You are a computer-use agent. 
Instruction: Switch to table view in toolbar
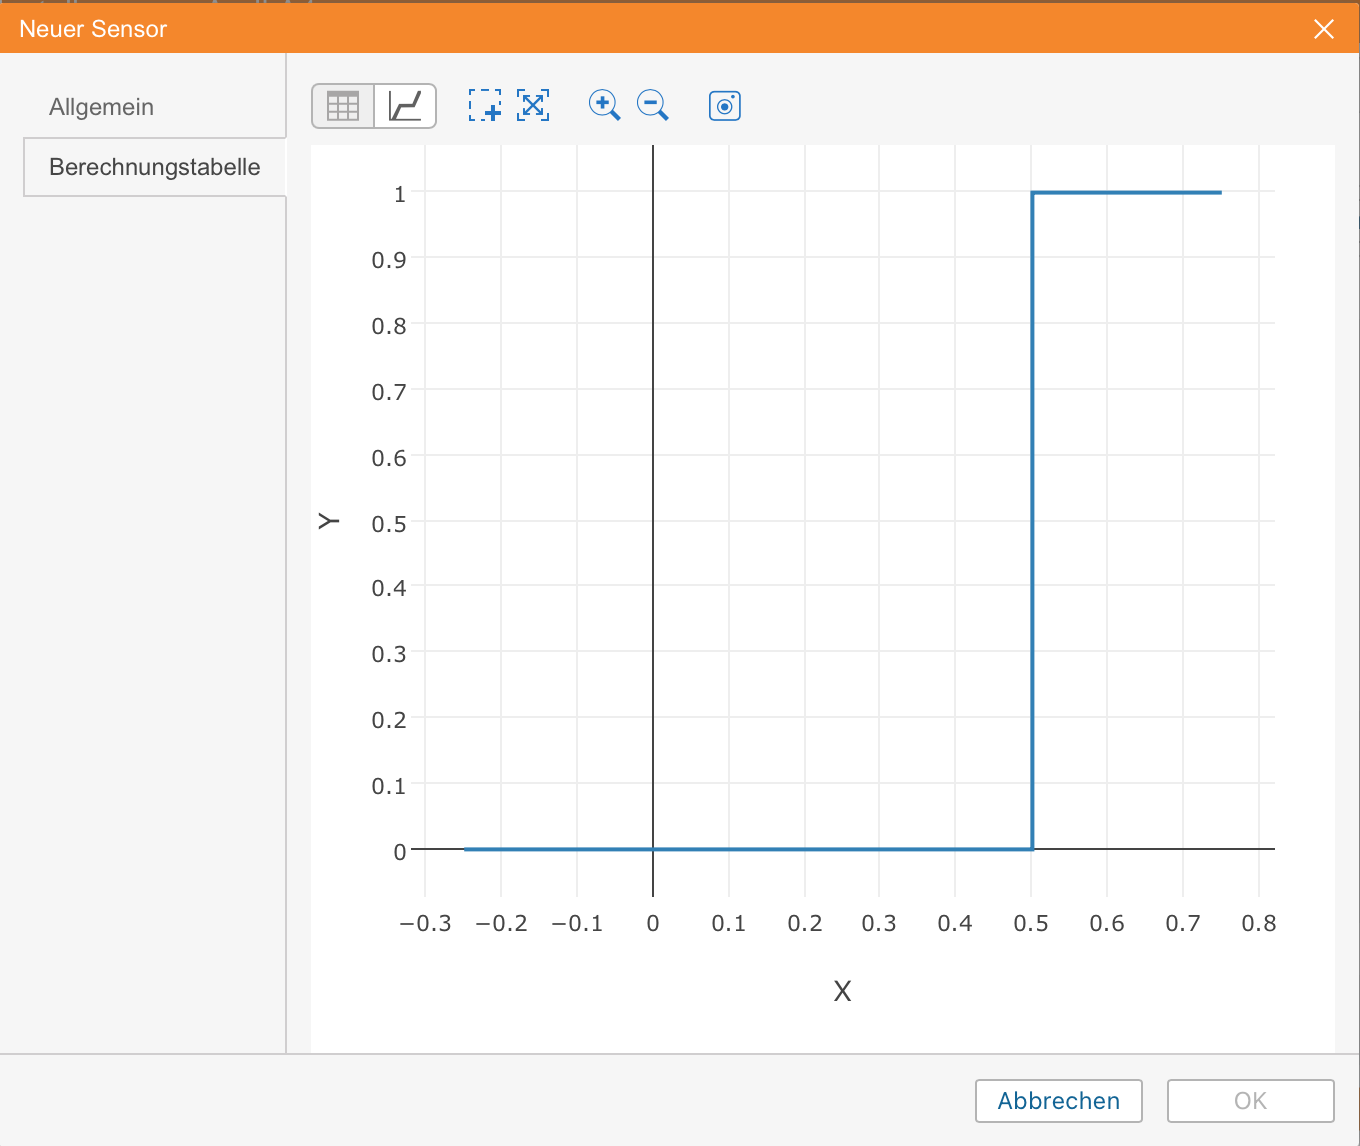pos(343,106)
